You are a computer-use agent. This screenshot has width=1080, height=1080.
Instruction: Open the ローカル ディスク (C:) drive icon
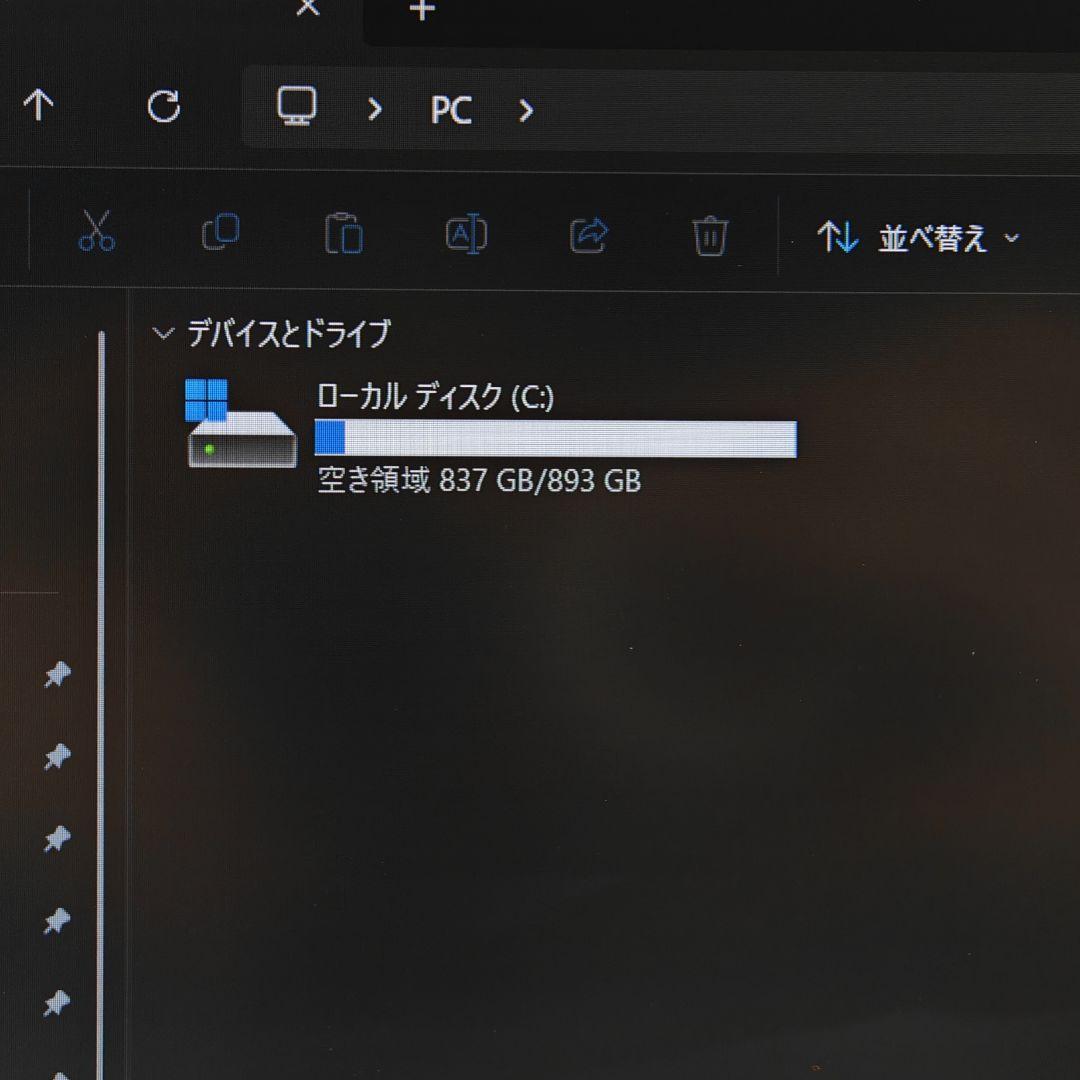(x=240, y=423)
